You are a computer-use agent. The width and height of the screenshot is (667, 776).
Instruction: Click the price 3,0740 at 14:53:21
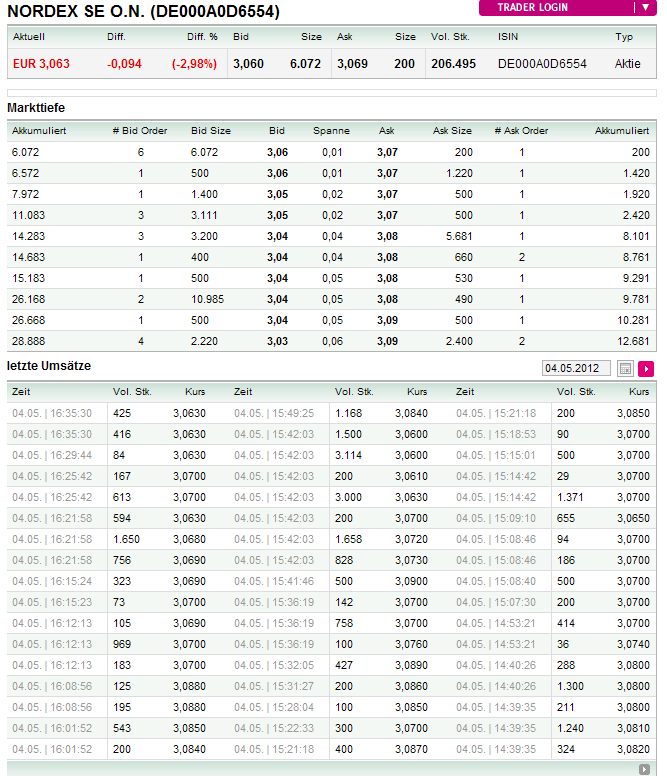coord(633,644)
